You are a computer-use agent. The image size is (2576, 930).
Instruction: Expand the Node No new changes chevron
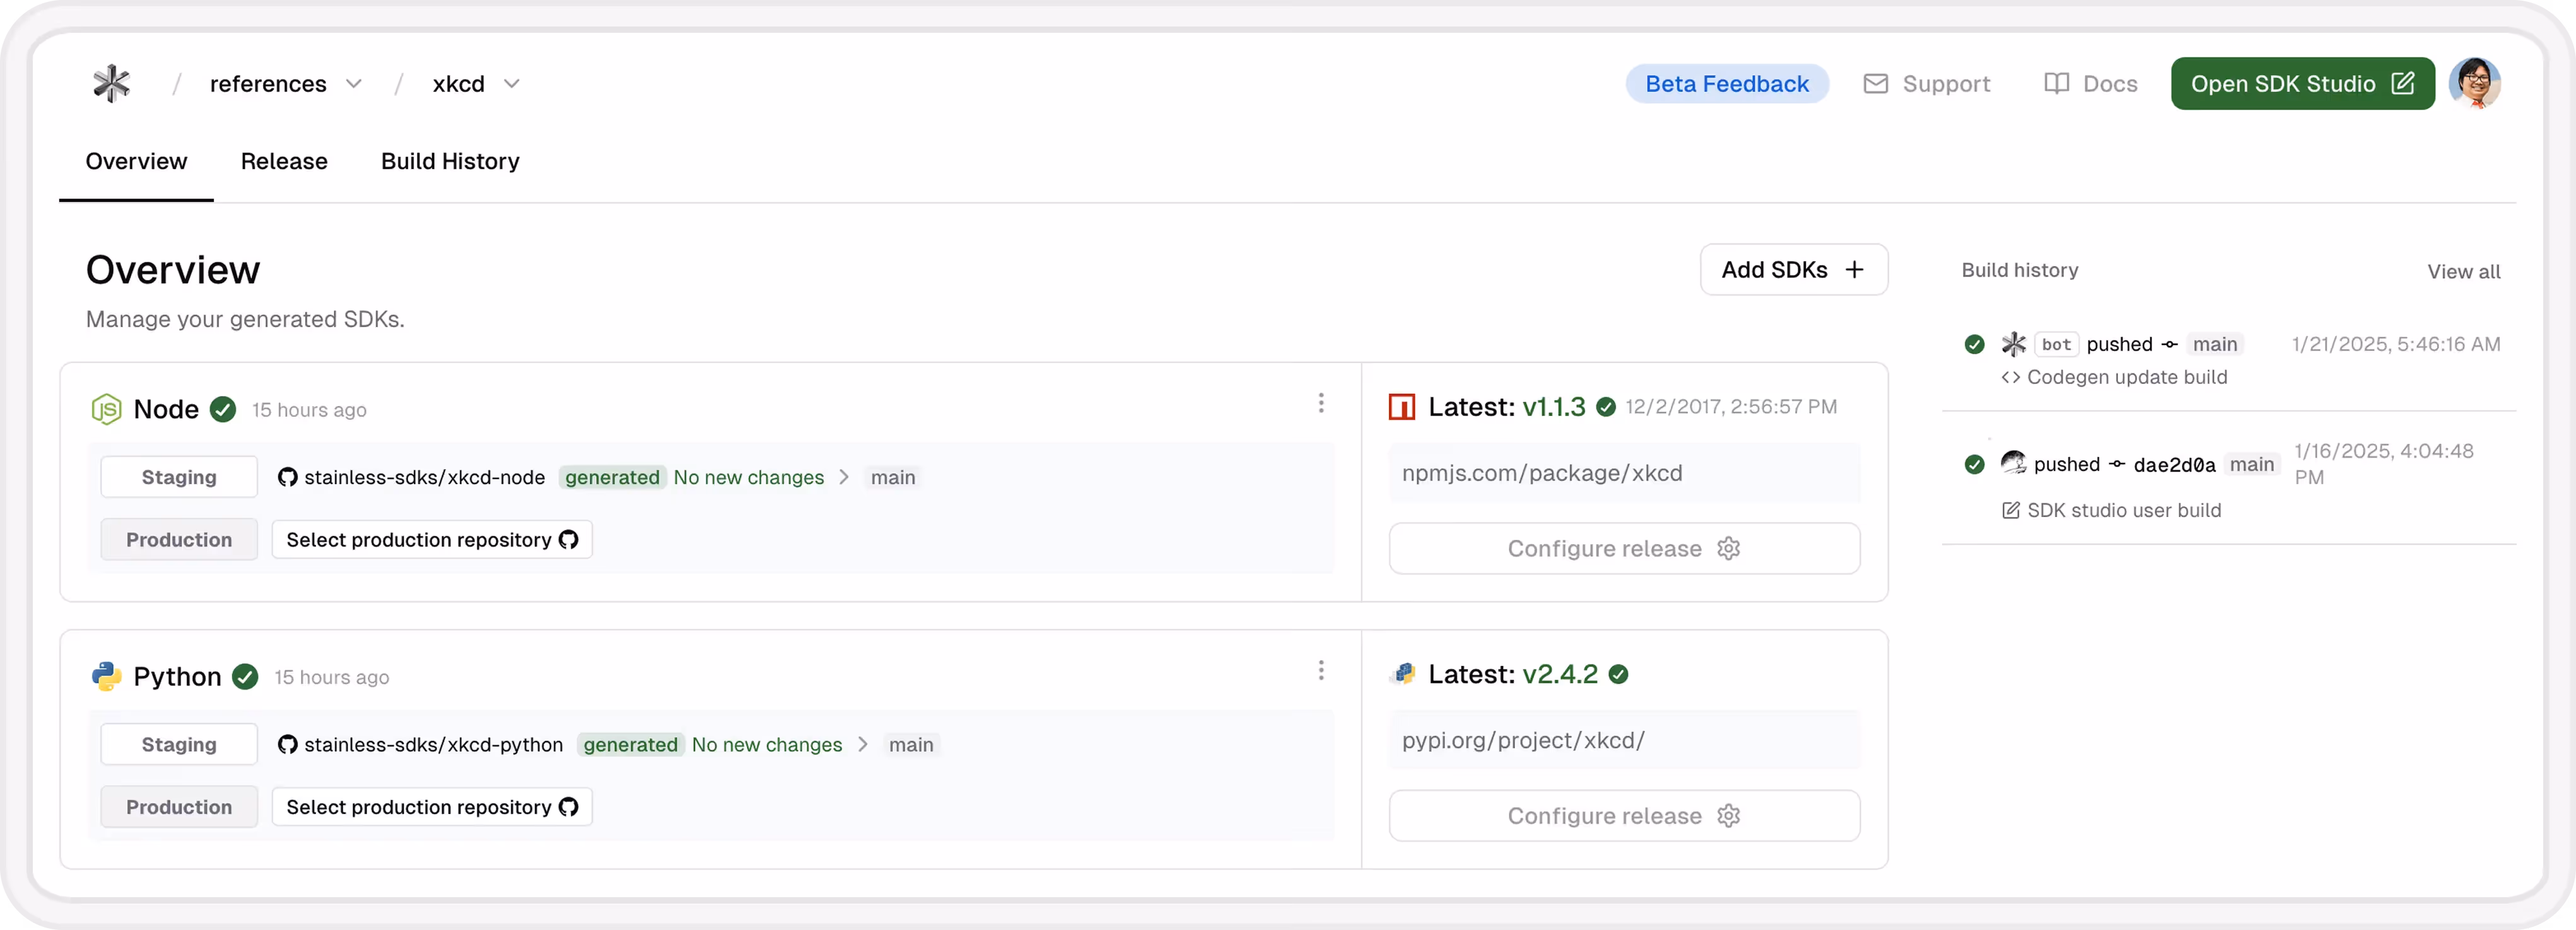coord(844,478)
